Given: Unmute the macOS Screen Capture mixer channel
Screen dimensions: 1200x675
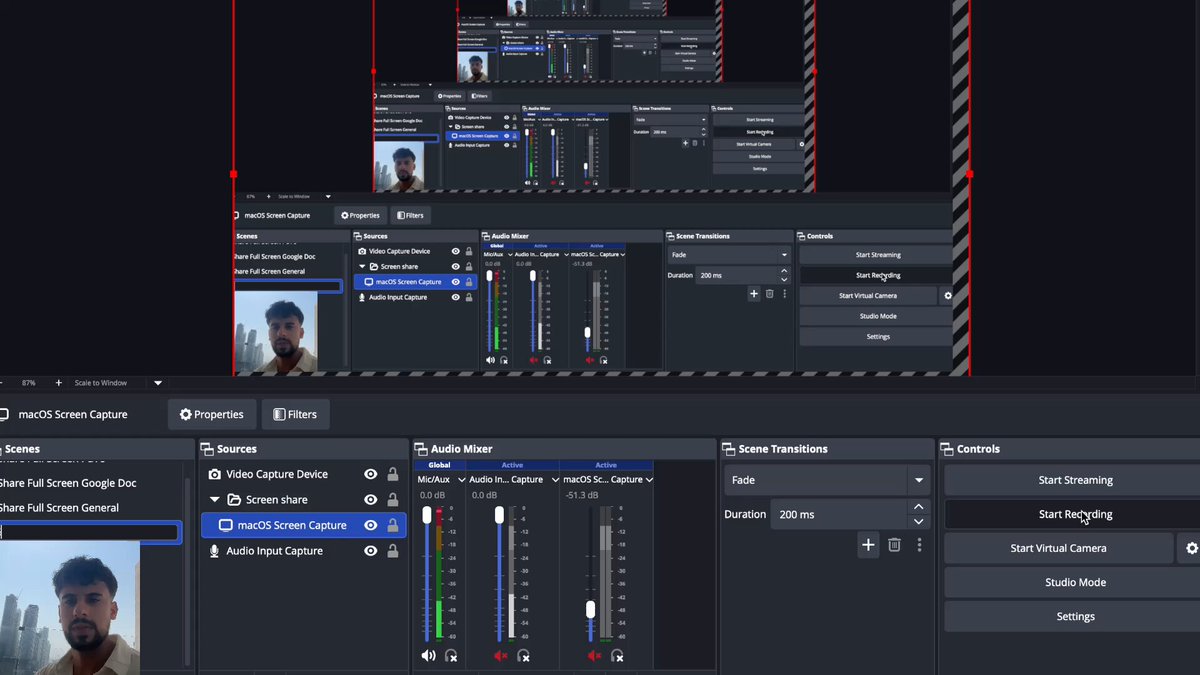Looking at the screenshot, I should (594, 656).
